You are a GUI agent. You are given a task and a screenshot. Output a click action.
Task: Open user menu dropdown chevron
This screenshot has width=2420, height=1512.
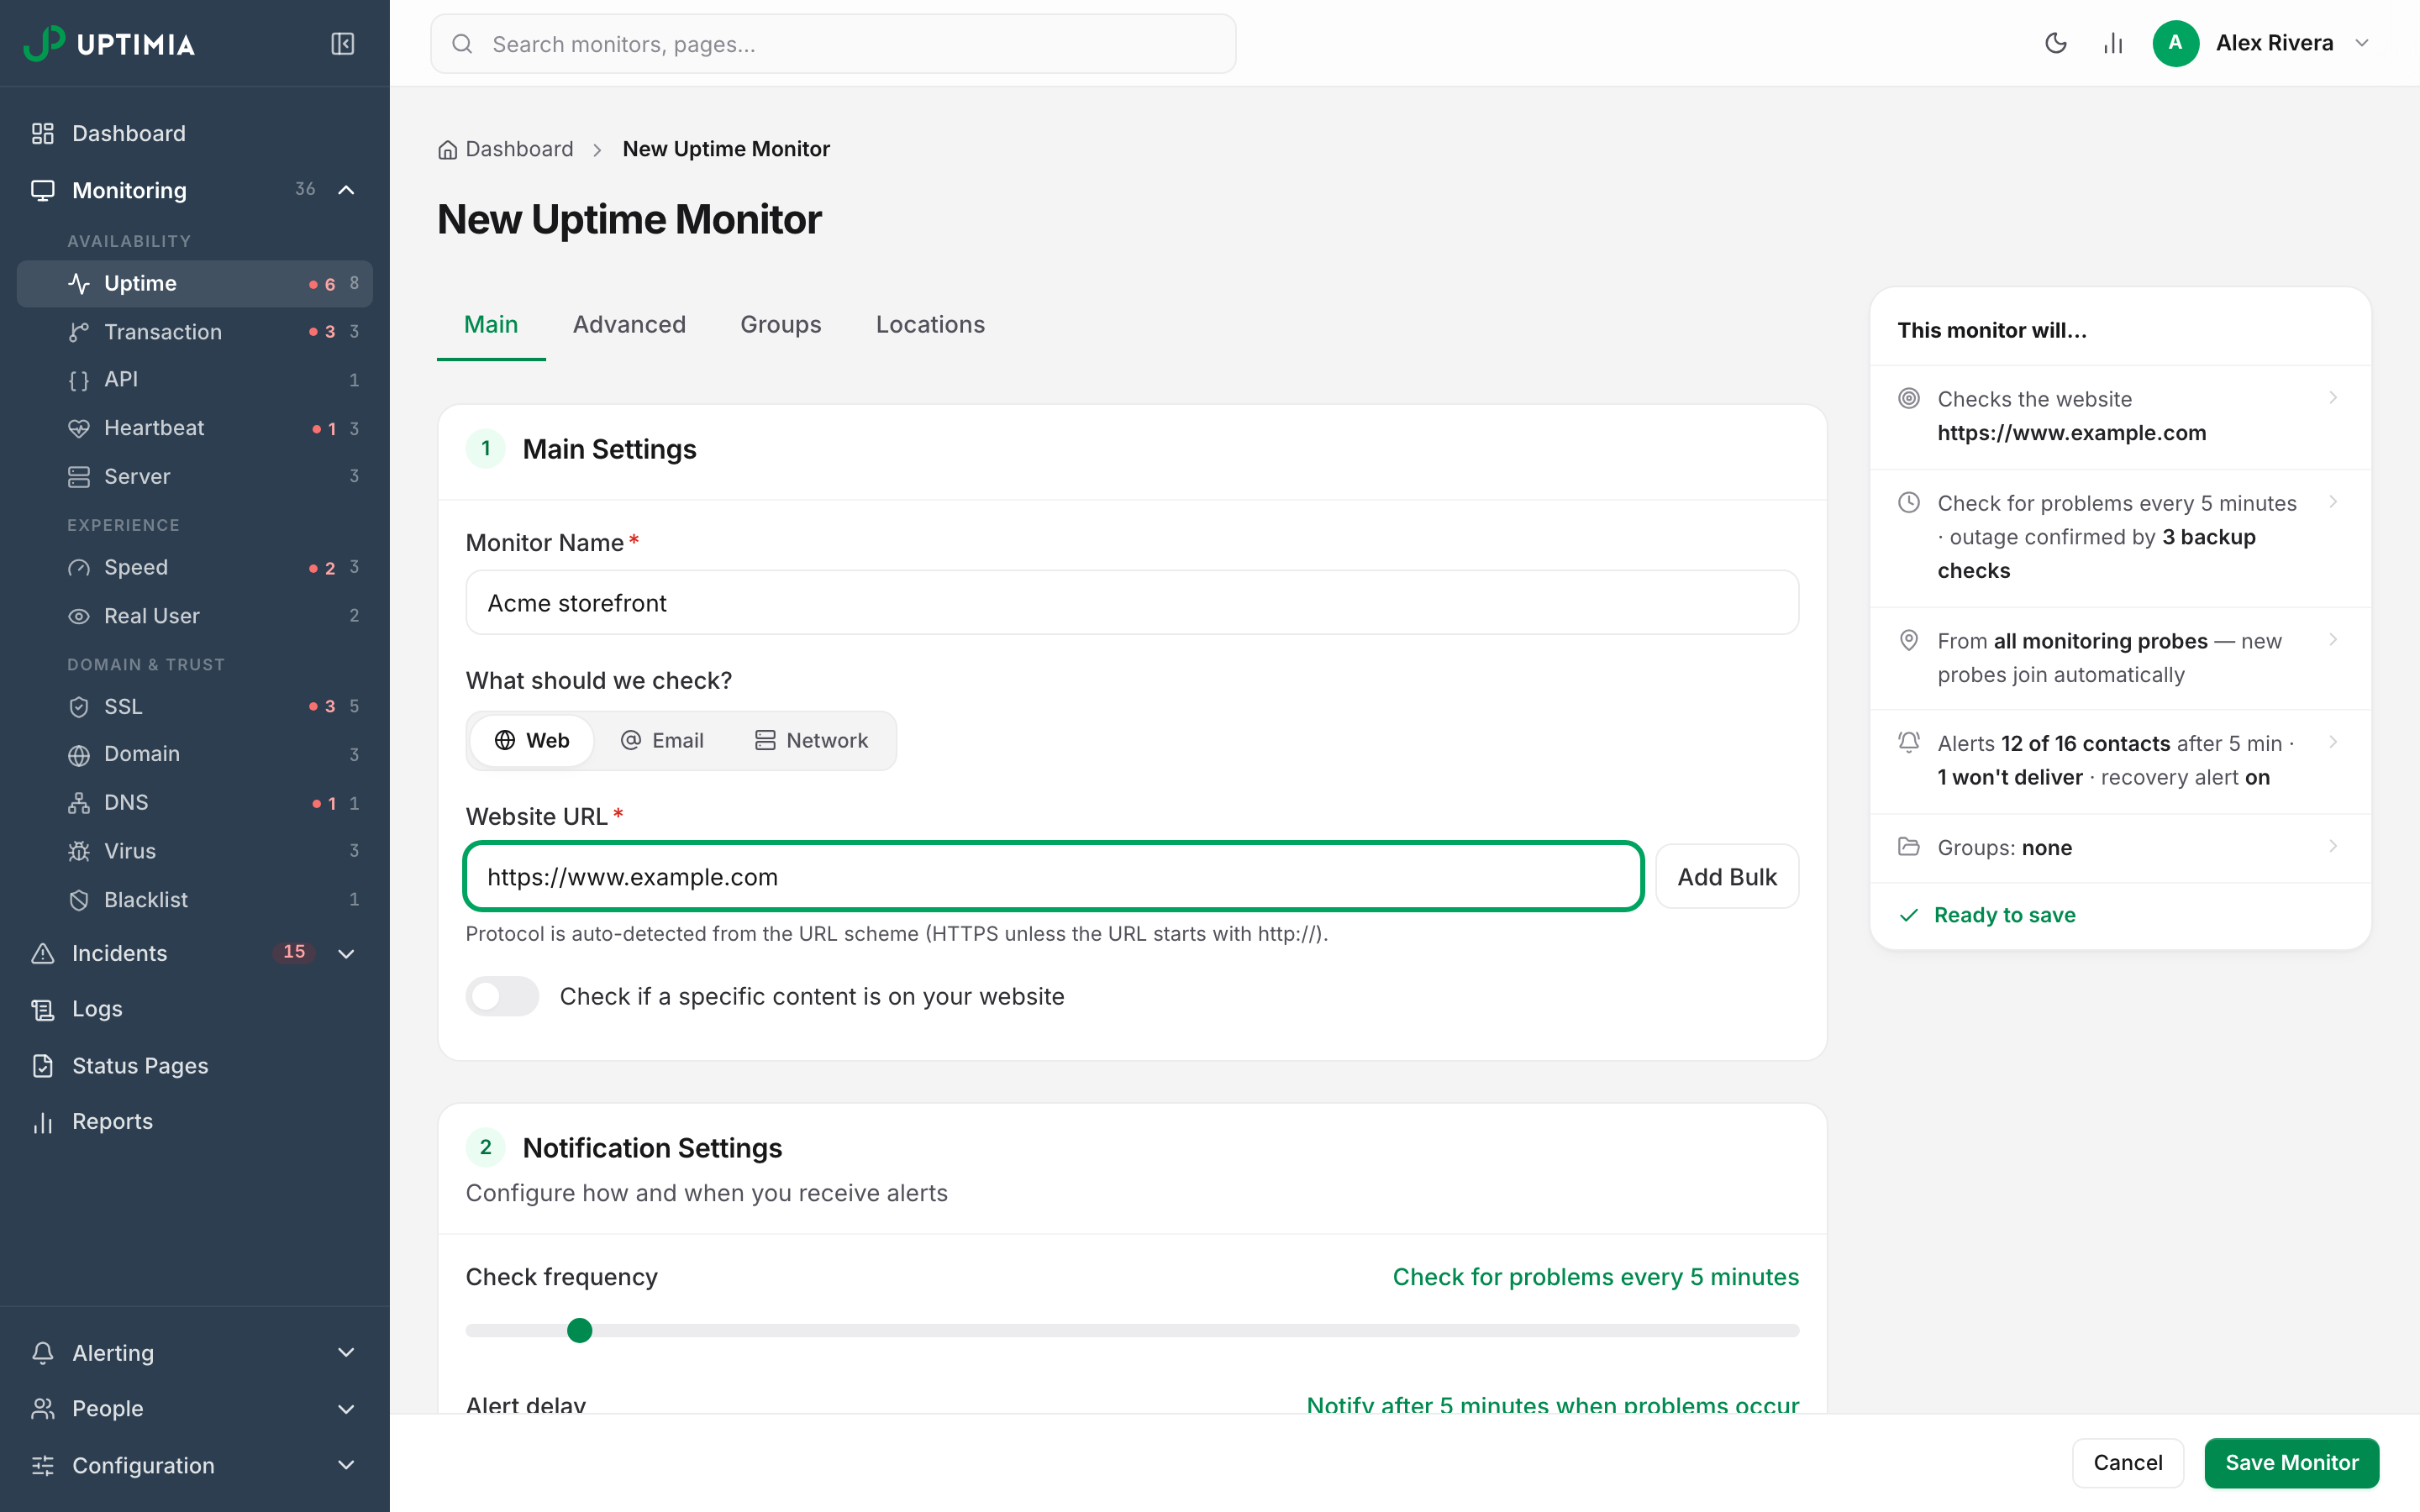click(2362, 43)
